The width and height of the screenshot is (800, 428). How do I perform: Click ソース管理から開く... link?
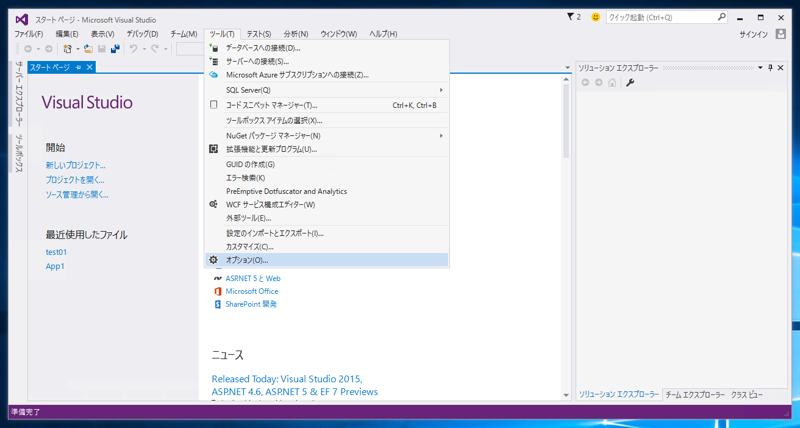point(77,195)
